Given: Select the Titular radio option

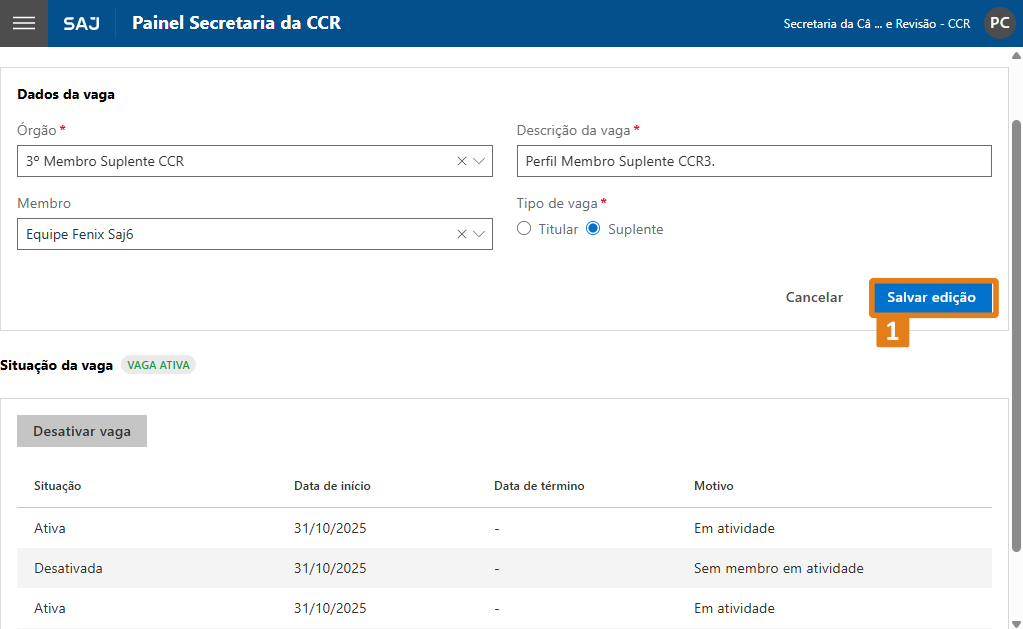Looking at the screenshot, I should (524, 229).
